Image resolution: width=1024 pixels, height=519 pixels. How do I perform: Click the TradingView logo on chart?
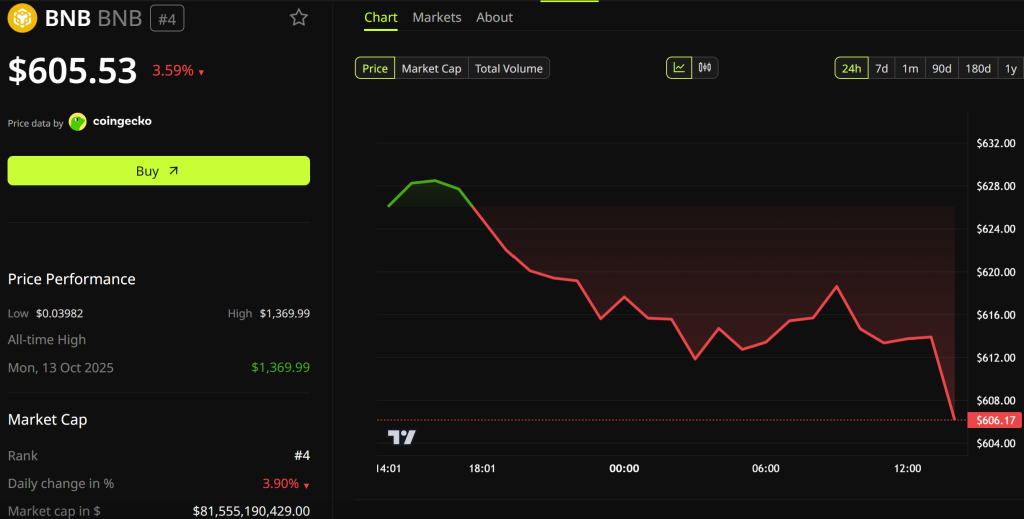pyautogui.click(x=402, y=437)
